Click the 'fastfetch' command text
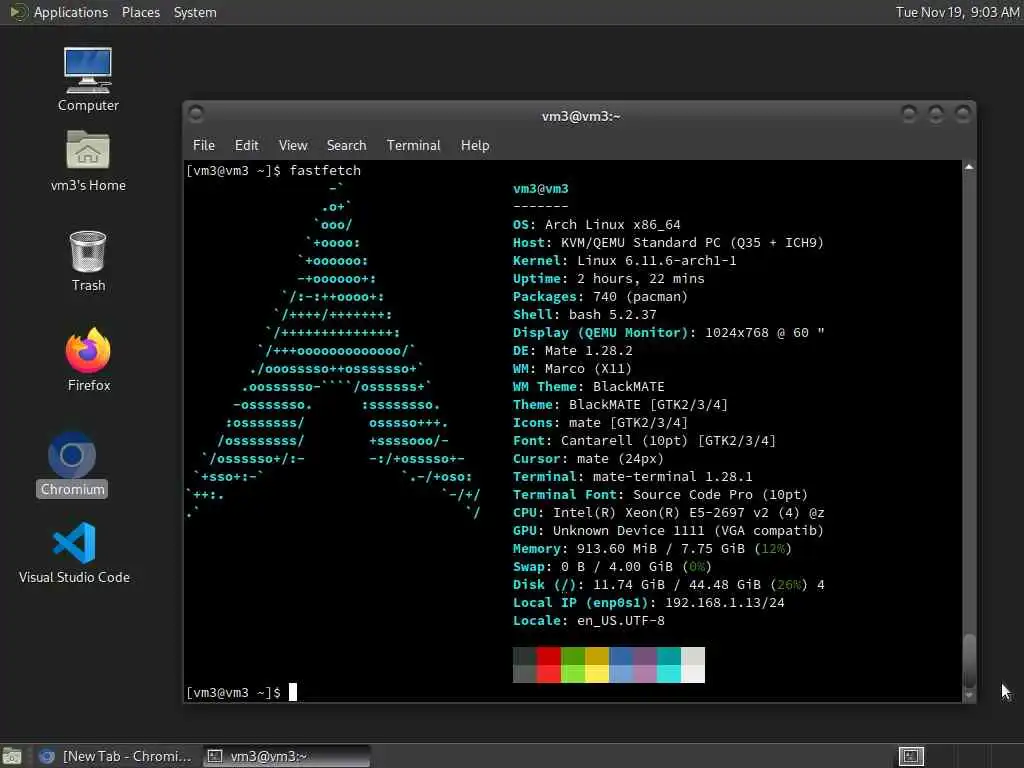 coord(325,170)
